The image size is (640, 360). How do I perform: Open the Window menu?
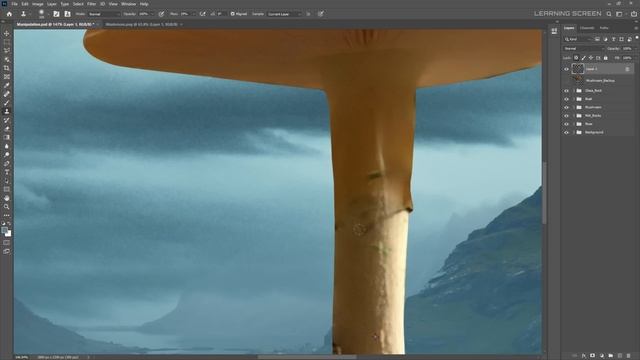tap(128, 4)
